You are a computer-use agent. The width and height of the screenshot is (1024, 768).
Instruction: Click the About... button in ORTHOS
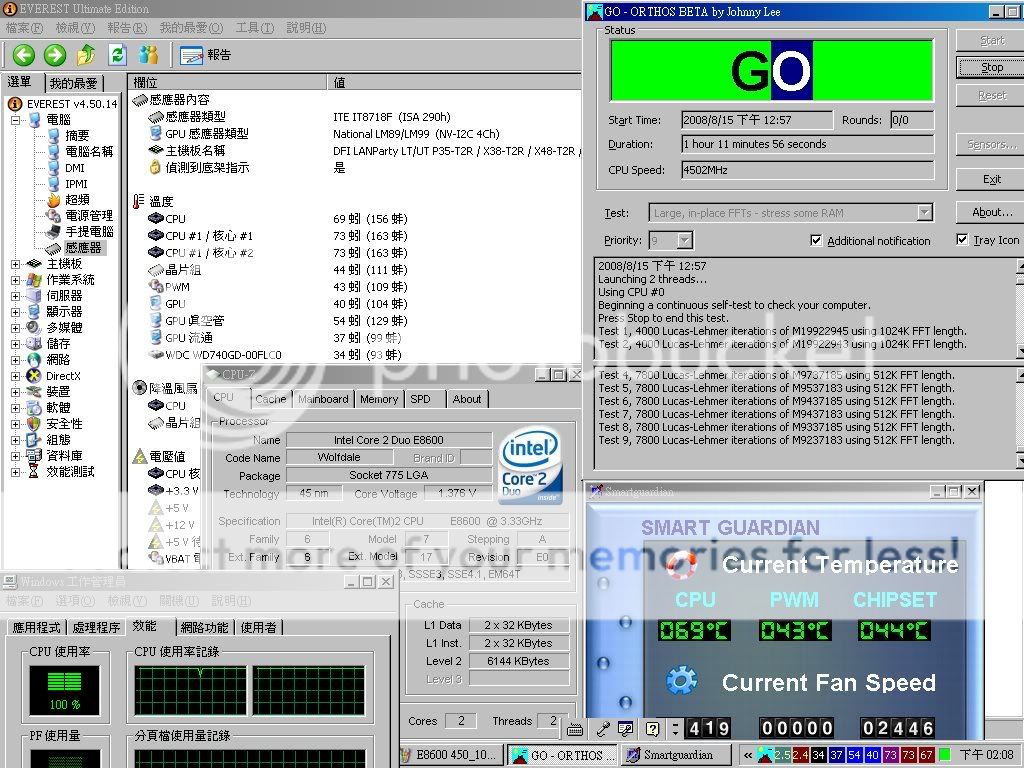click(992, 212)
